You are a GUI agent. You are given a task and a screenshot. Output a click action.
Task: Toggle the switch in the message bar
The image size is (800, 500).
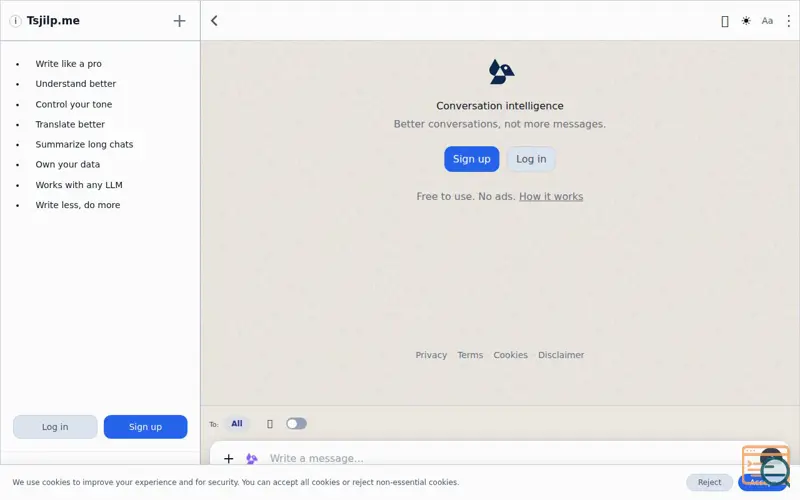[x=296, y=423]
